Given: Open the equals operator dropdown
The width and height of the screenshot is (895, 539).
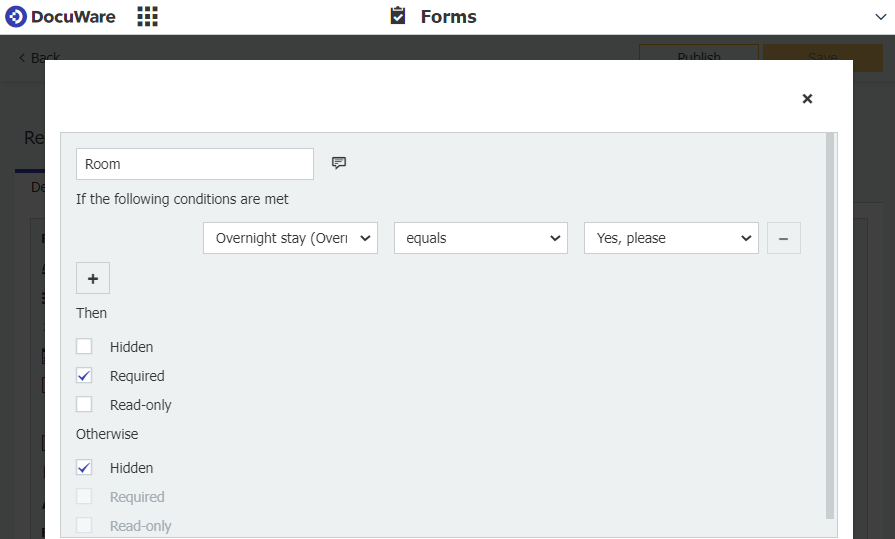Looking at the screenshot, I should pyautogui.click(x=480, y=238).
